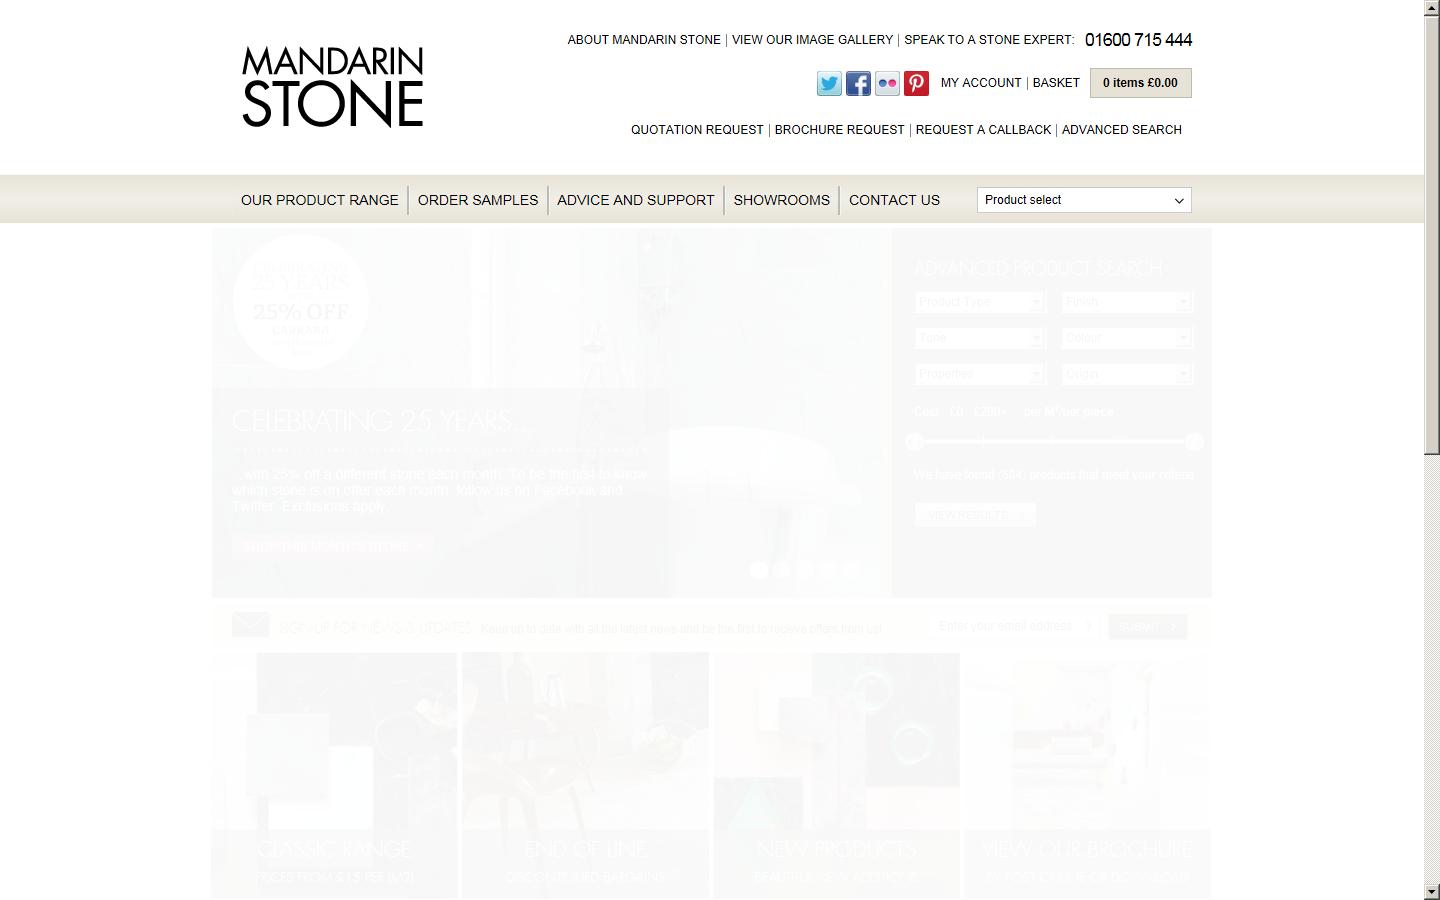Click the Quotation Request link
Viewport: 1440px width, 900px height.
coord(697,130)
